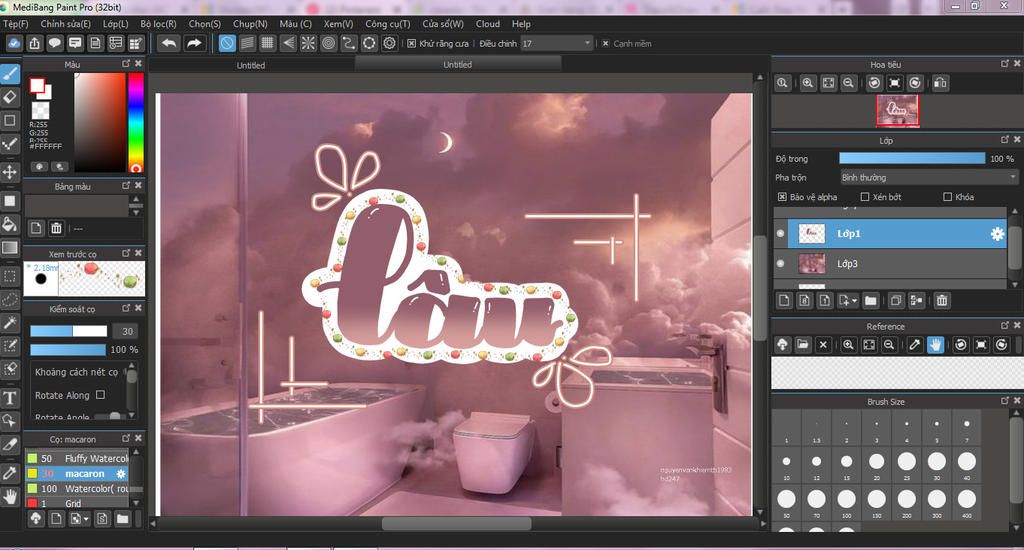Open the Điều chỉnh correction dropdown

pyautogui.click(x=556, y=43)
